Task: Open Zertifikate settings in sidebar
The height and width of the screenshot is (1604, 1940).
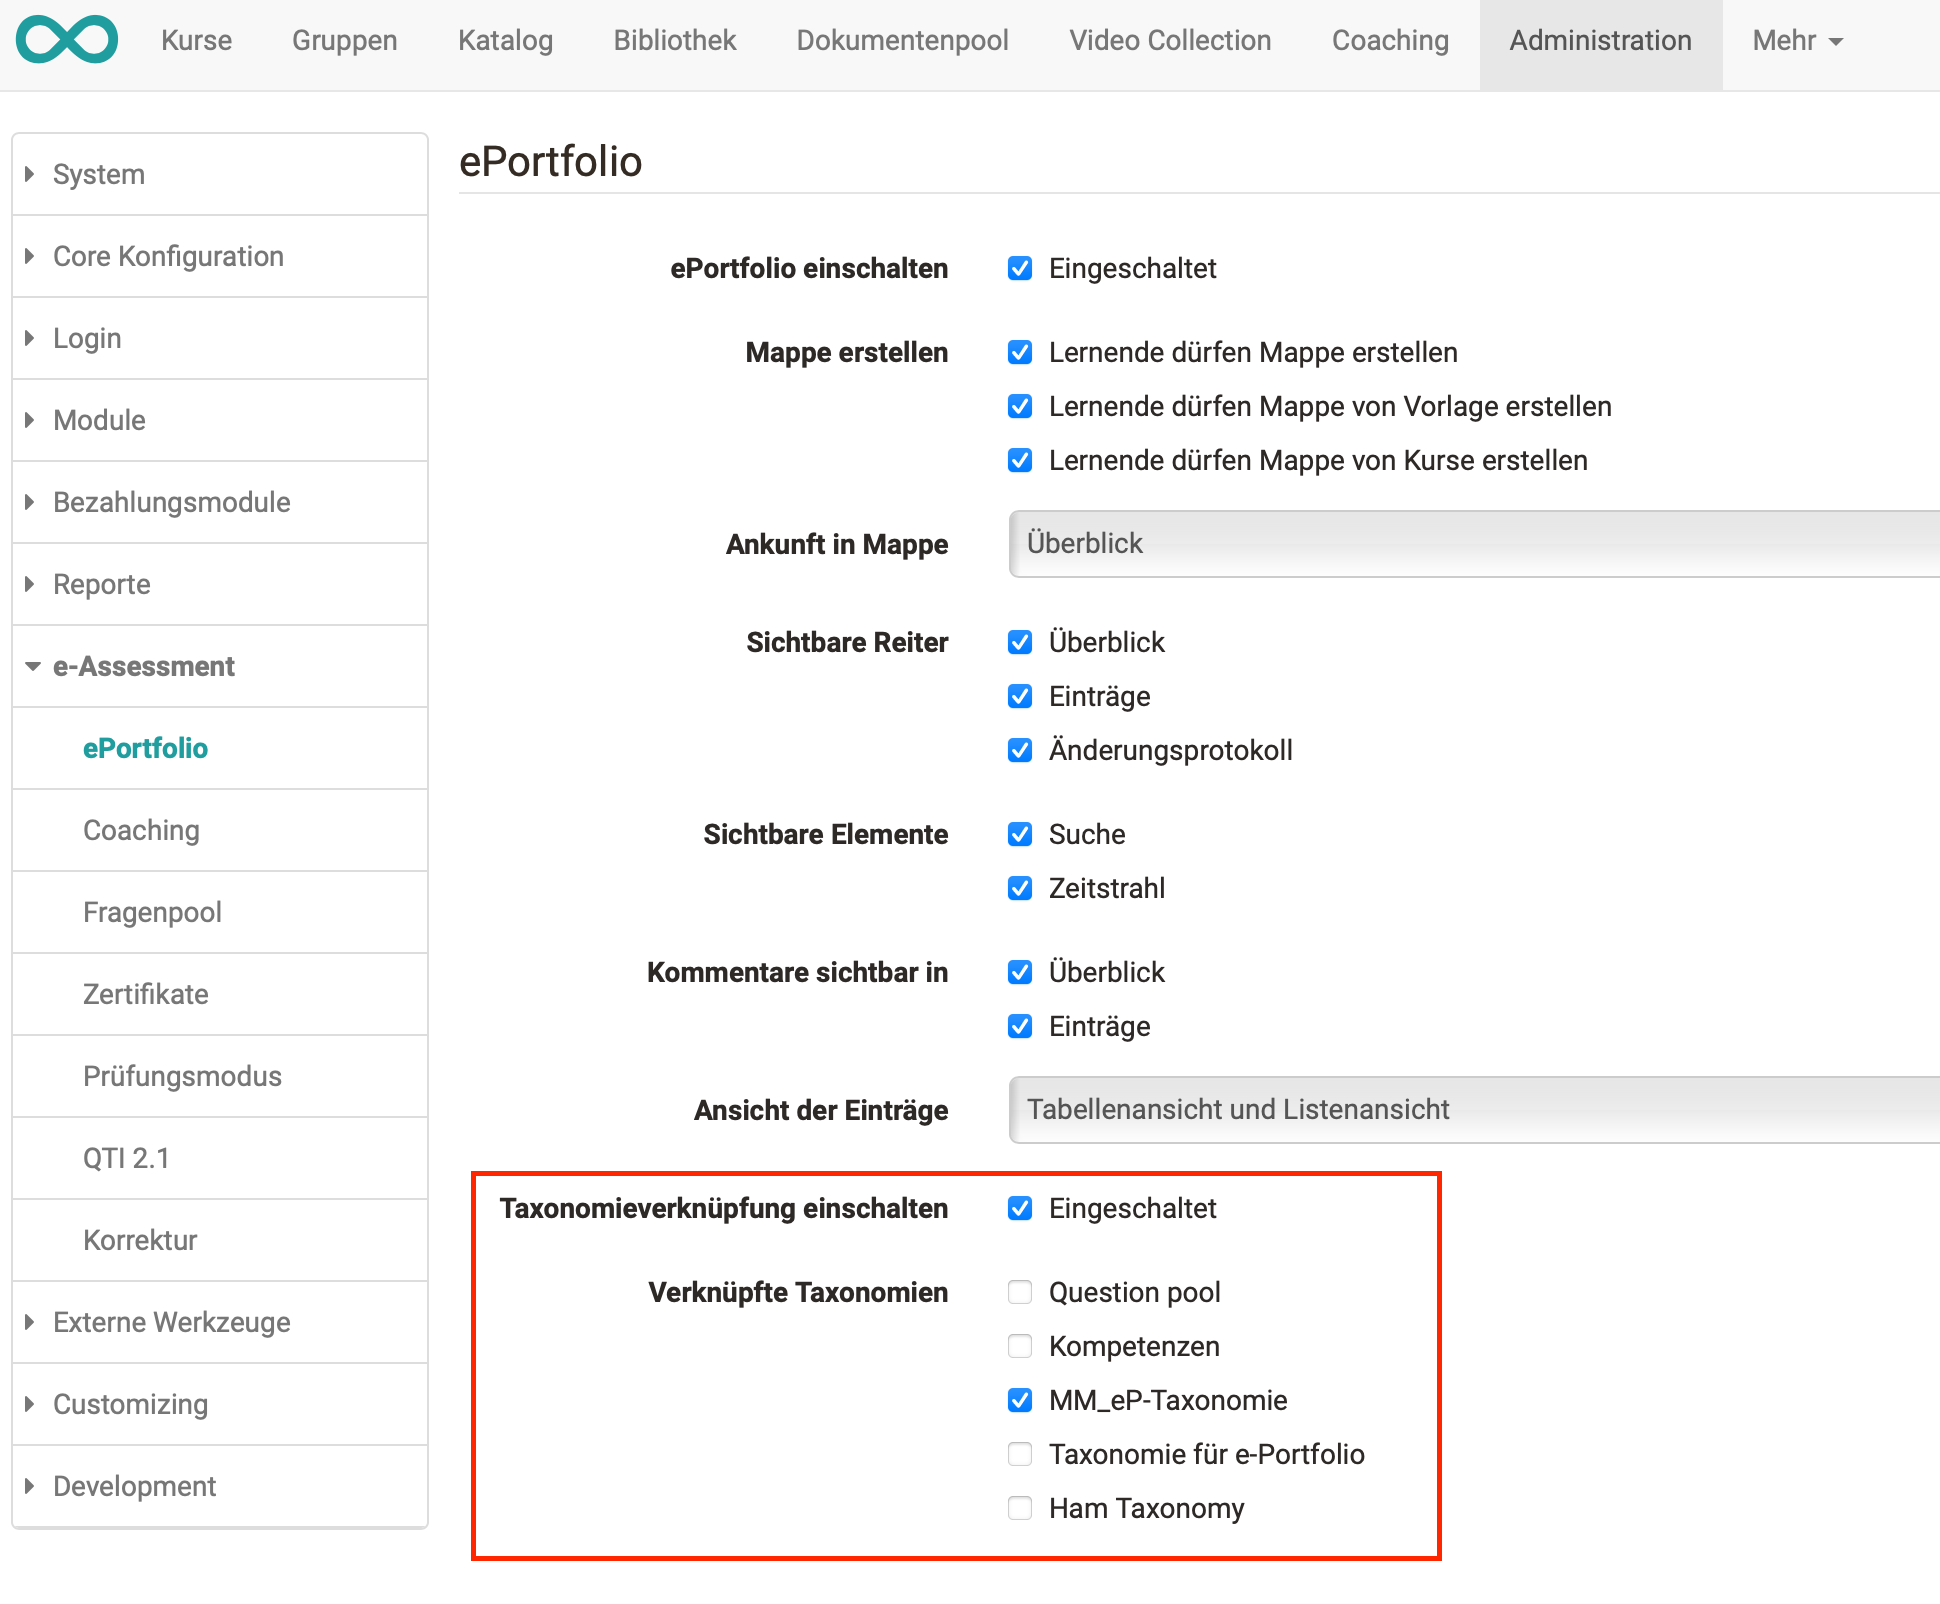Action: pos(146,994)
